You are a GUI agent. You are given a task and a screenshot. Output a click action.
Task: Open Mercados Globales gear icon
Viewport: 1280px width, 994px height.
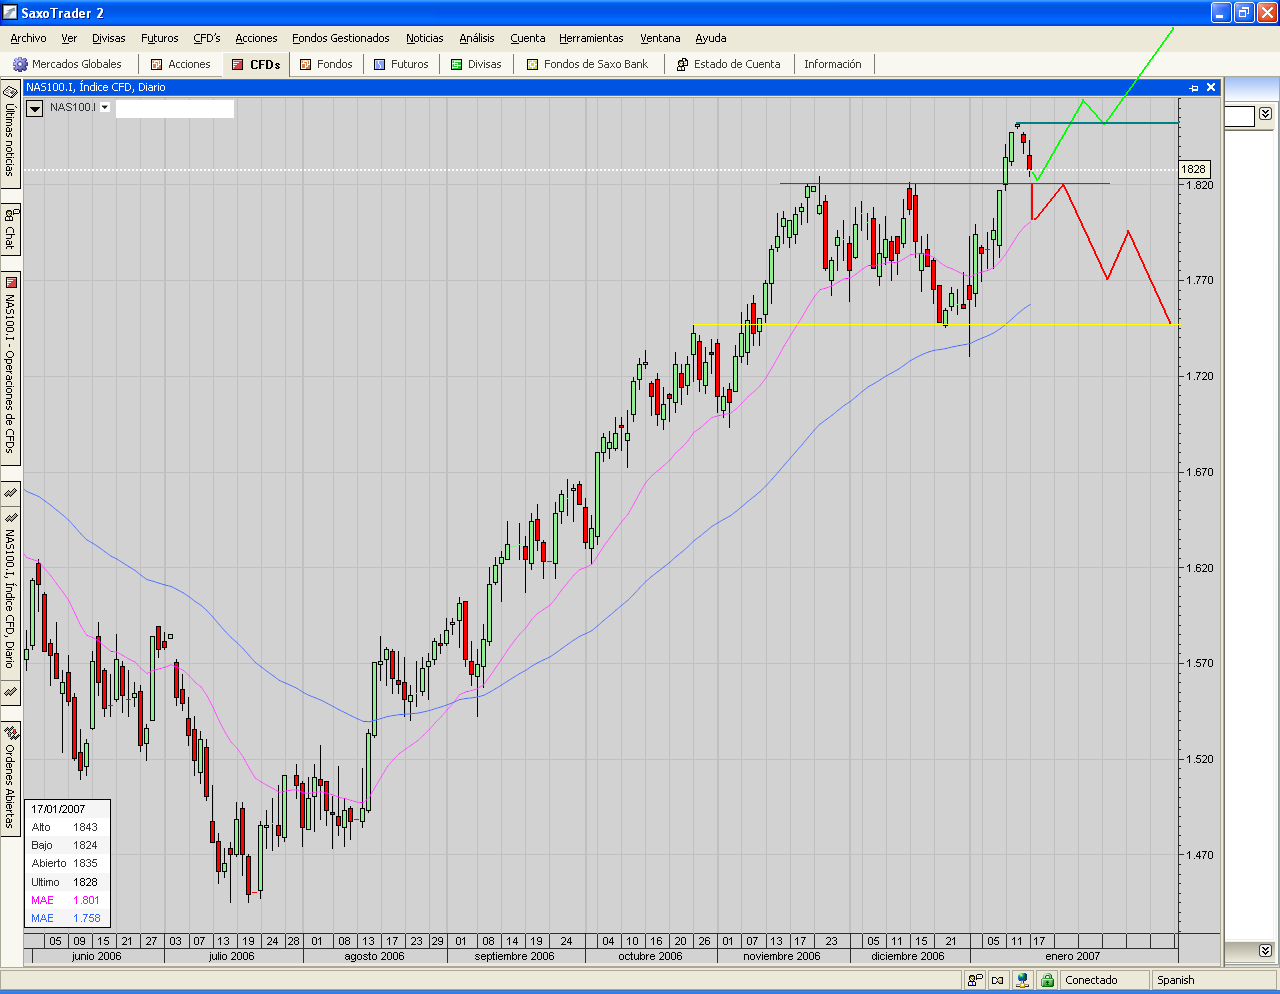19,64
